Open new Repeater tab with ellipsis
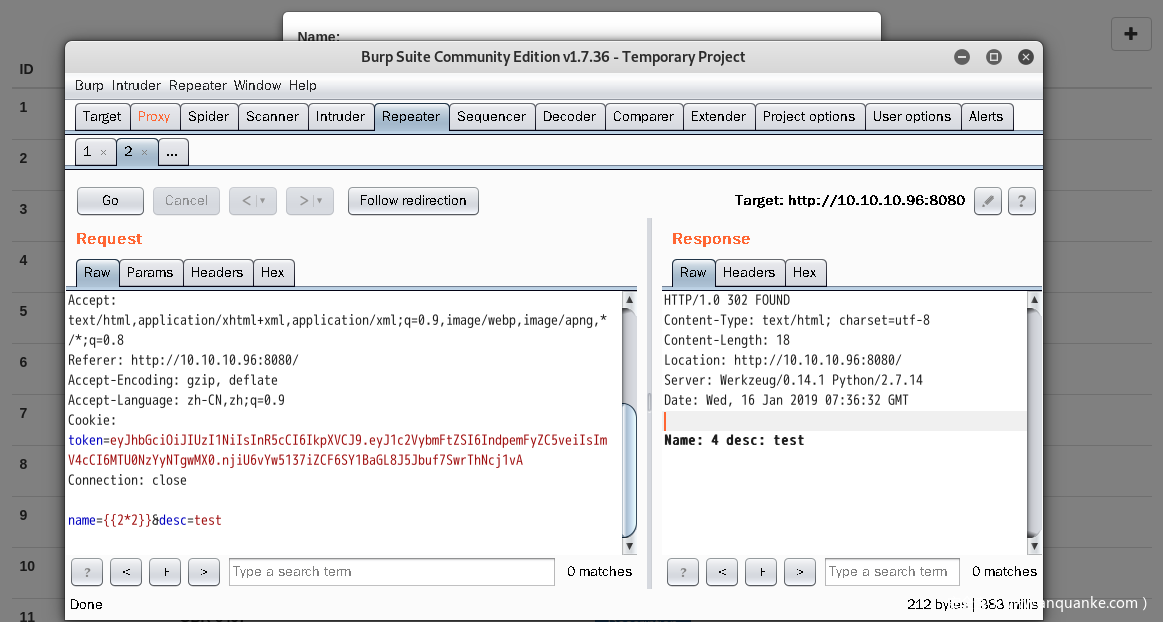The width and height of the screenshot is (1163, 622). coord(172,153)
